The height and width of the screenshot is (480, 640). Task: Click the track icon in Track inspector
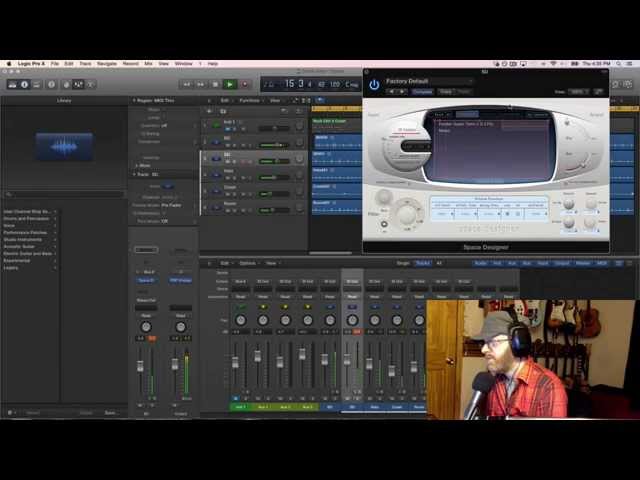tap(167, 186)
